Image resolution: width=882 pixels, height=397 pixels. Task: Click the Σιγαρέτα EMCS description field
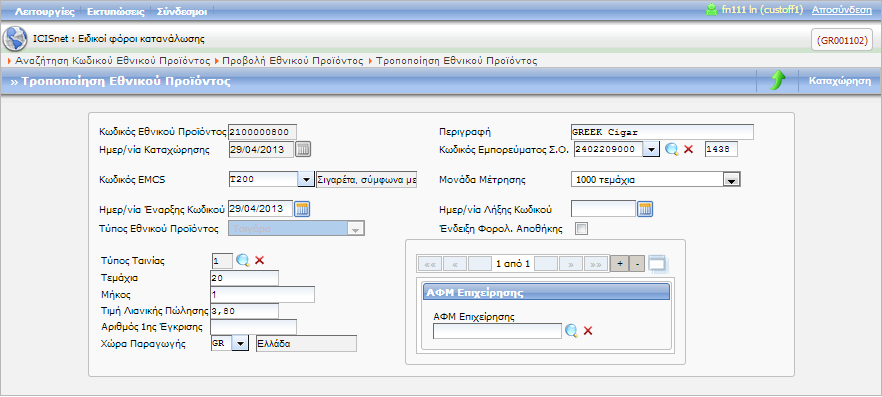coord(367,179)
